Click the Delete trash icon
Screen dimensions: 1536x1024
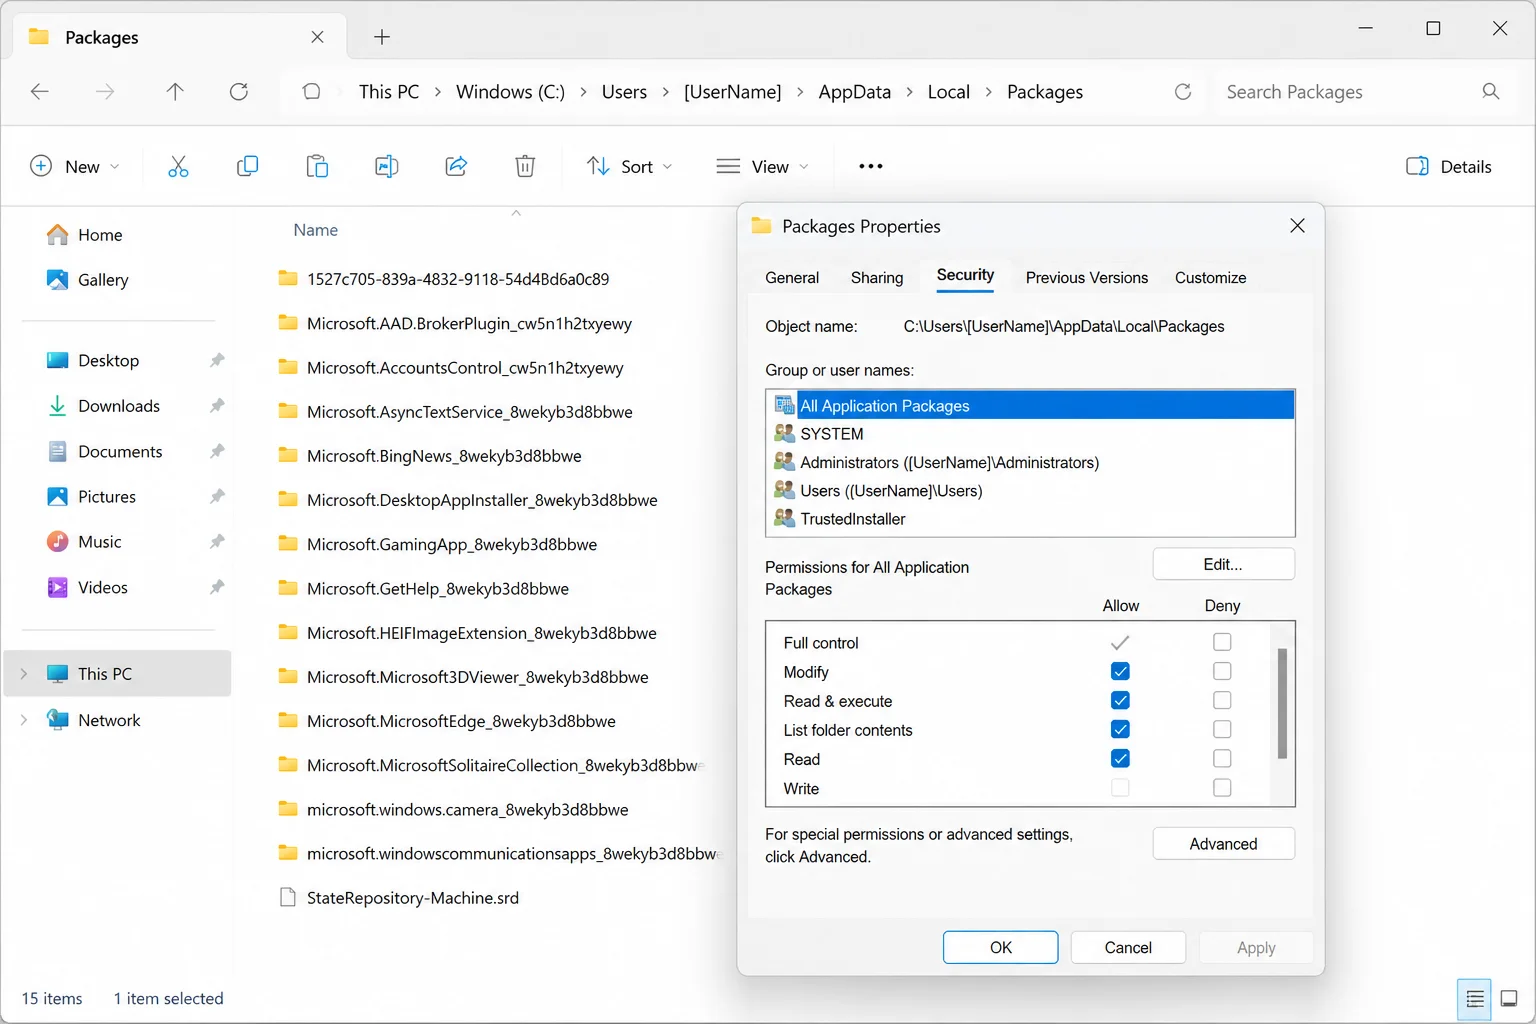coord(525,166)
